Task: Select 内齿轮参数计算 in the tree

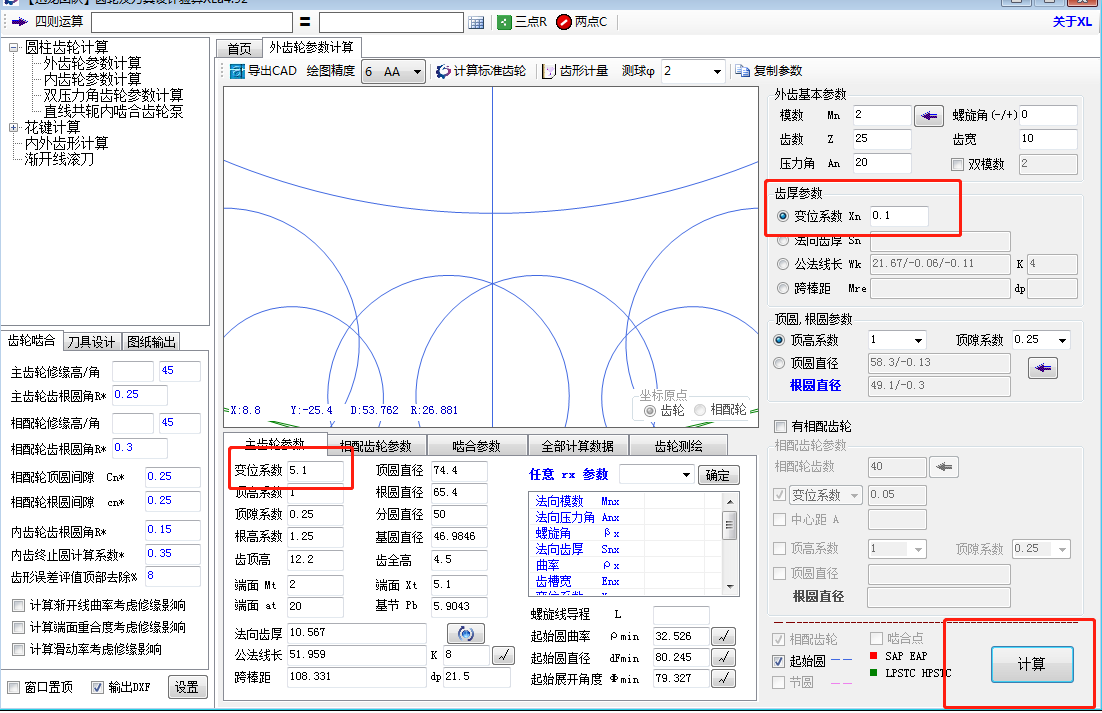Action: [92, 79]
